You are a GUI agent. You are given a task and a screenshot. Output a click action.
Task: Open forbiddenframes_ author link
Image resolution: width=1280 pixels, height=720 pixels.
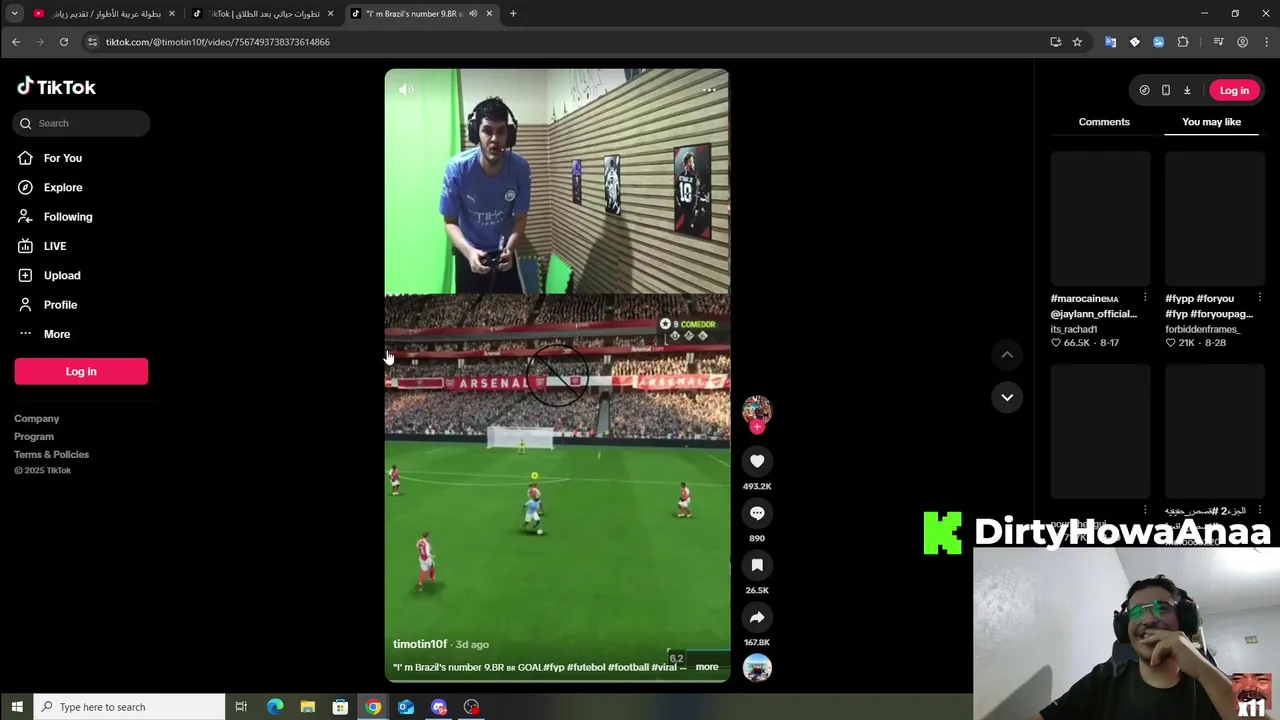click(1202, 329)
